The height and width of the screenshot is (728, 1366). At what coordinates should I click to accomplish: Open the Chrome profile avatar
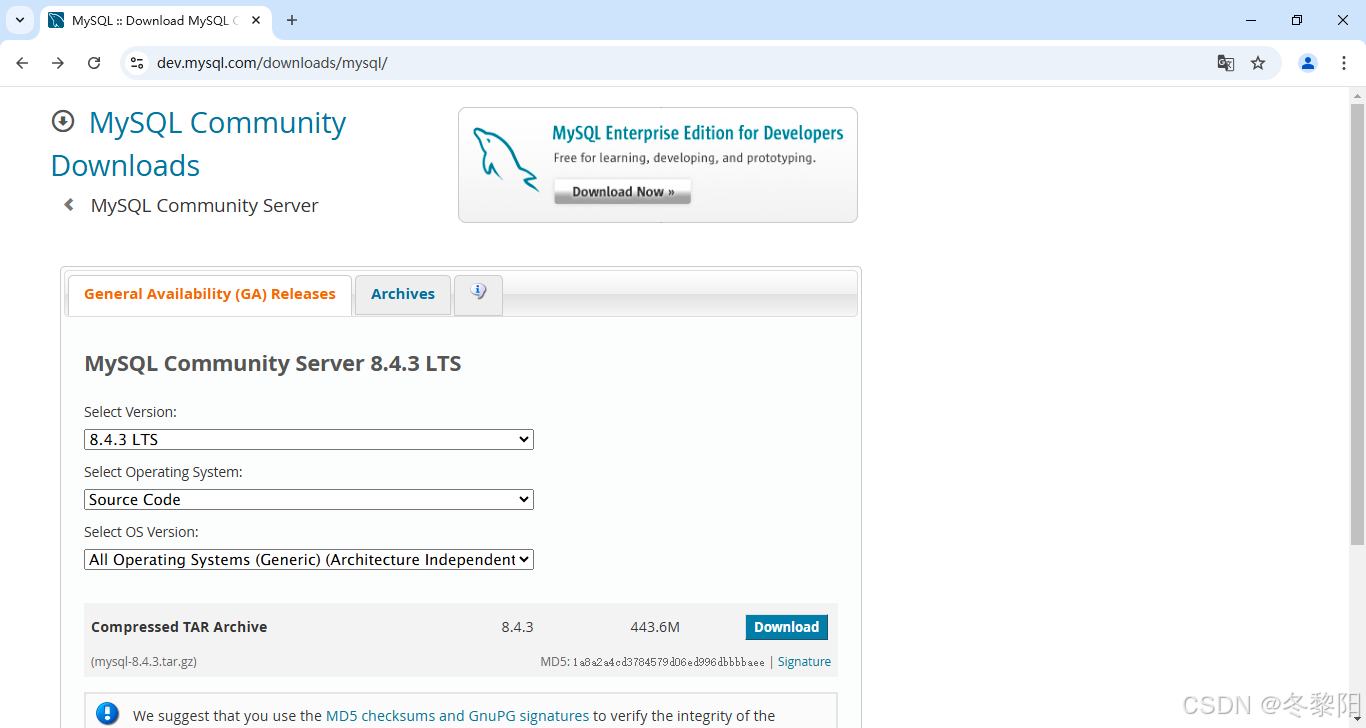(x=1308, y=63)
